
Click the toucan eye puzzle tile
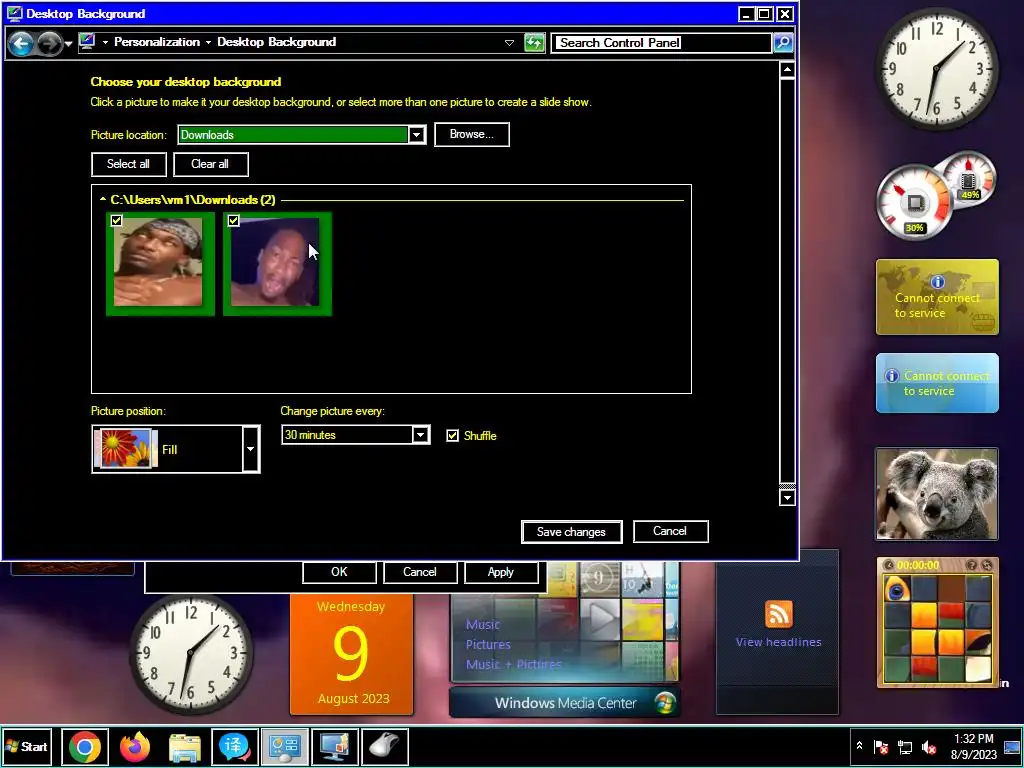tap(897, 590)
